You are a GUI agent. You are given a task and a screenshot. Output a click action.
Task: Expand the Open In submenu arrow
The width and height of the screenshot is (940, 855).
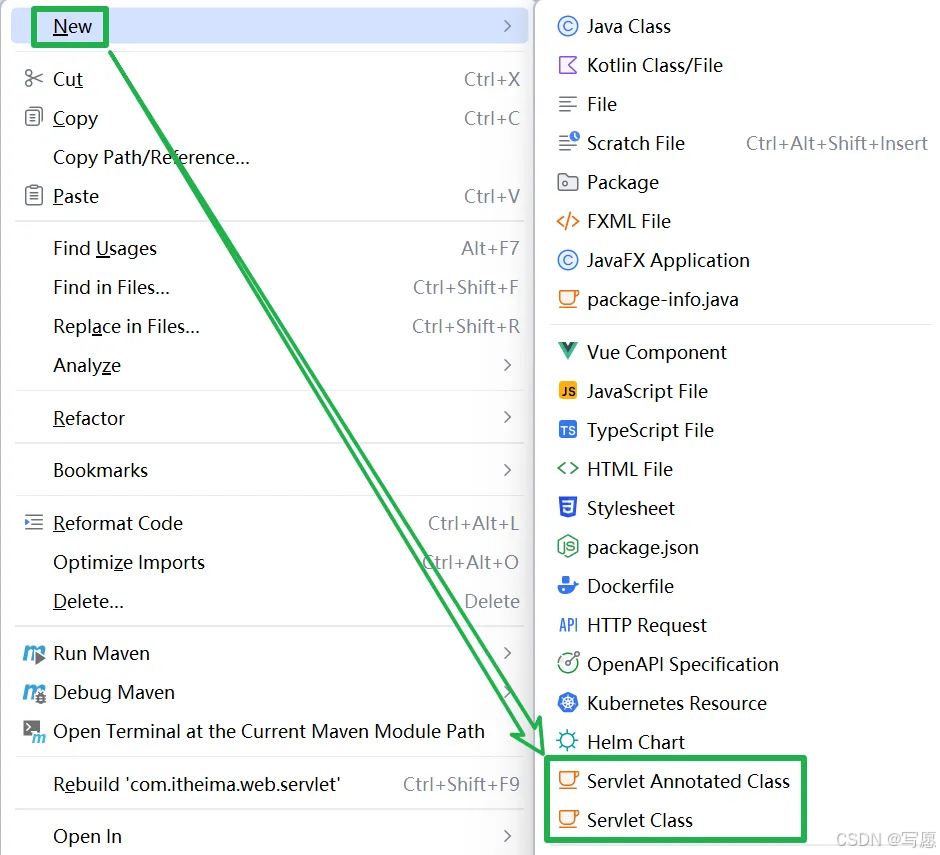click(x=507, y=836)
